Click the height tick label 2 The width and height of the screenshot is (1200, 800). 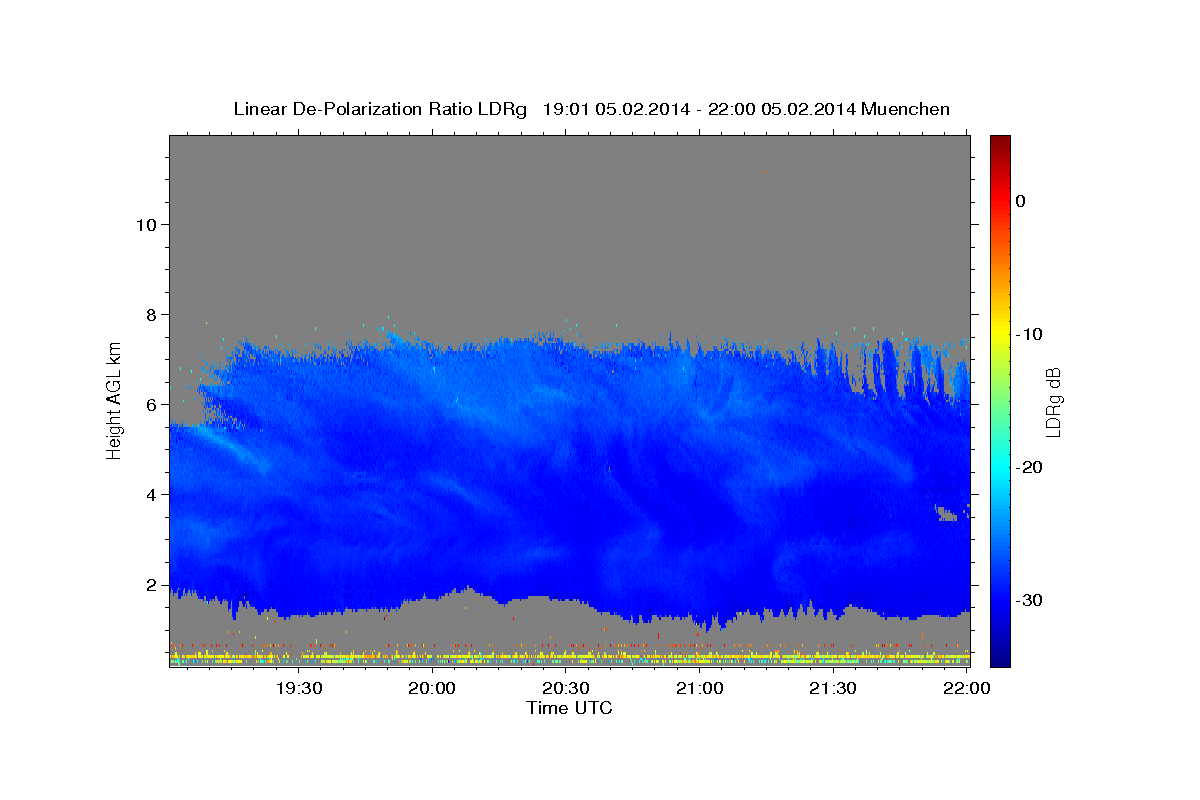(x=151, y=584)
